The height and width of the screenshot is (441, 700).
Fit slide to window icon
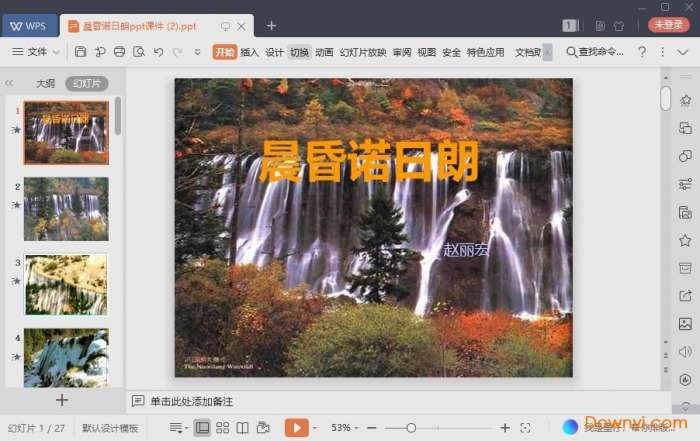525,428
